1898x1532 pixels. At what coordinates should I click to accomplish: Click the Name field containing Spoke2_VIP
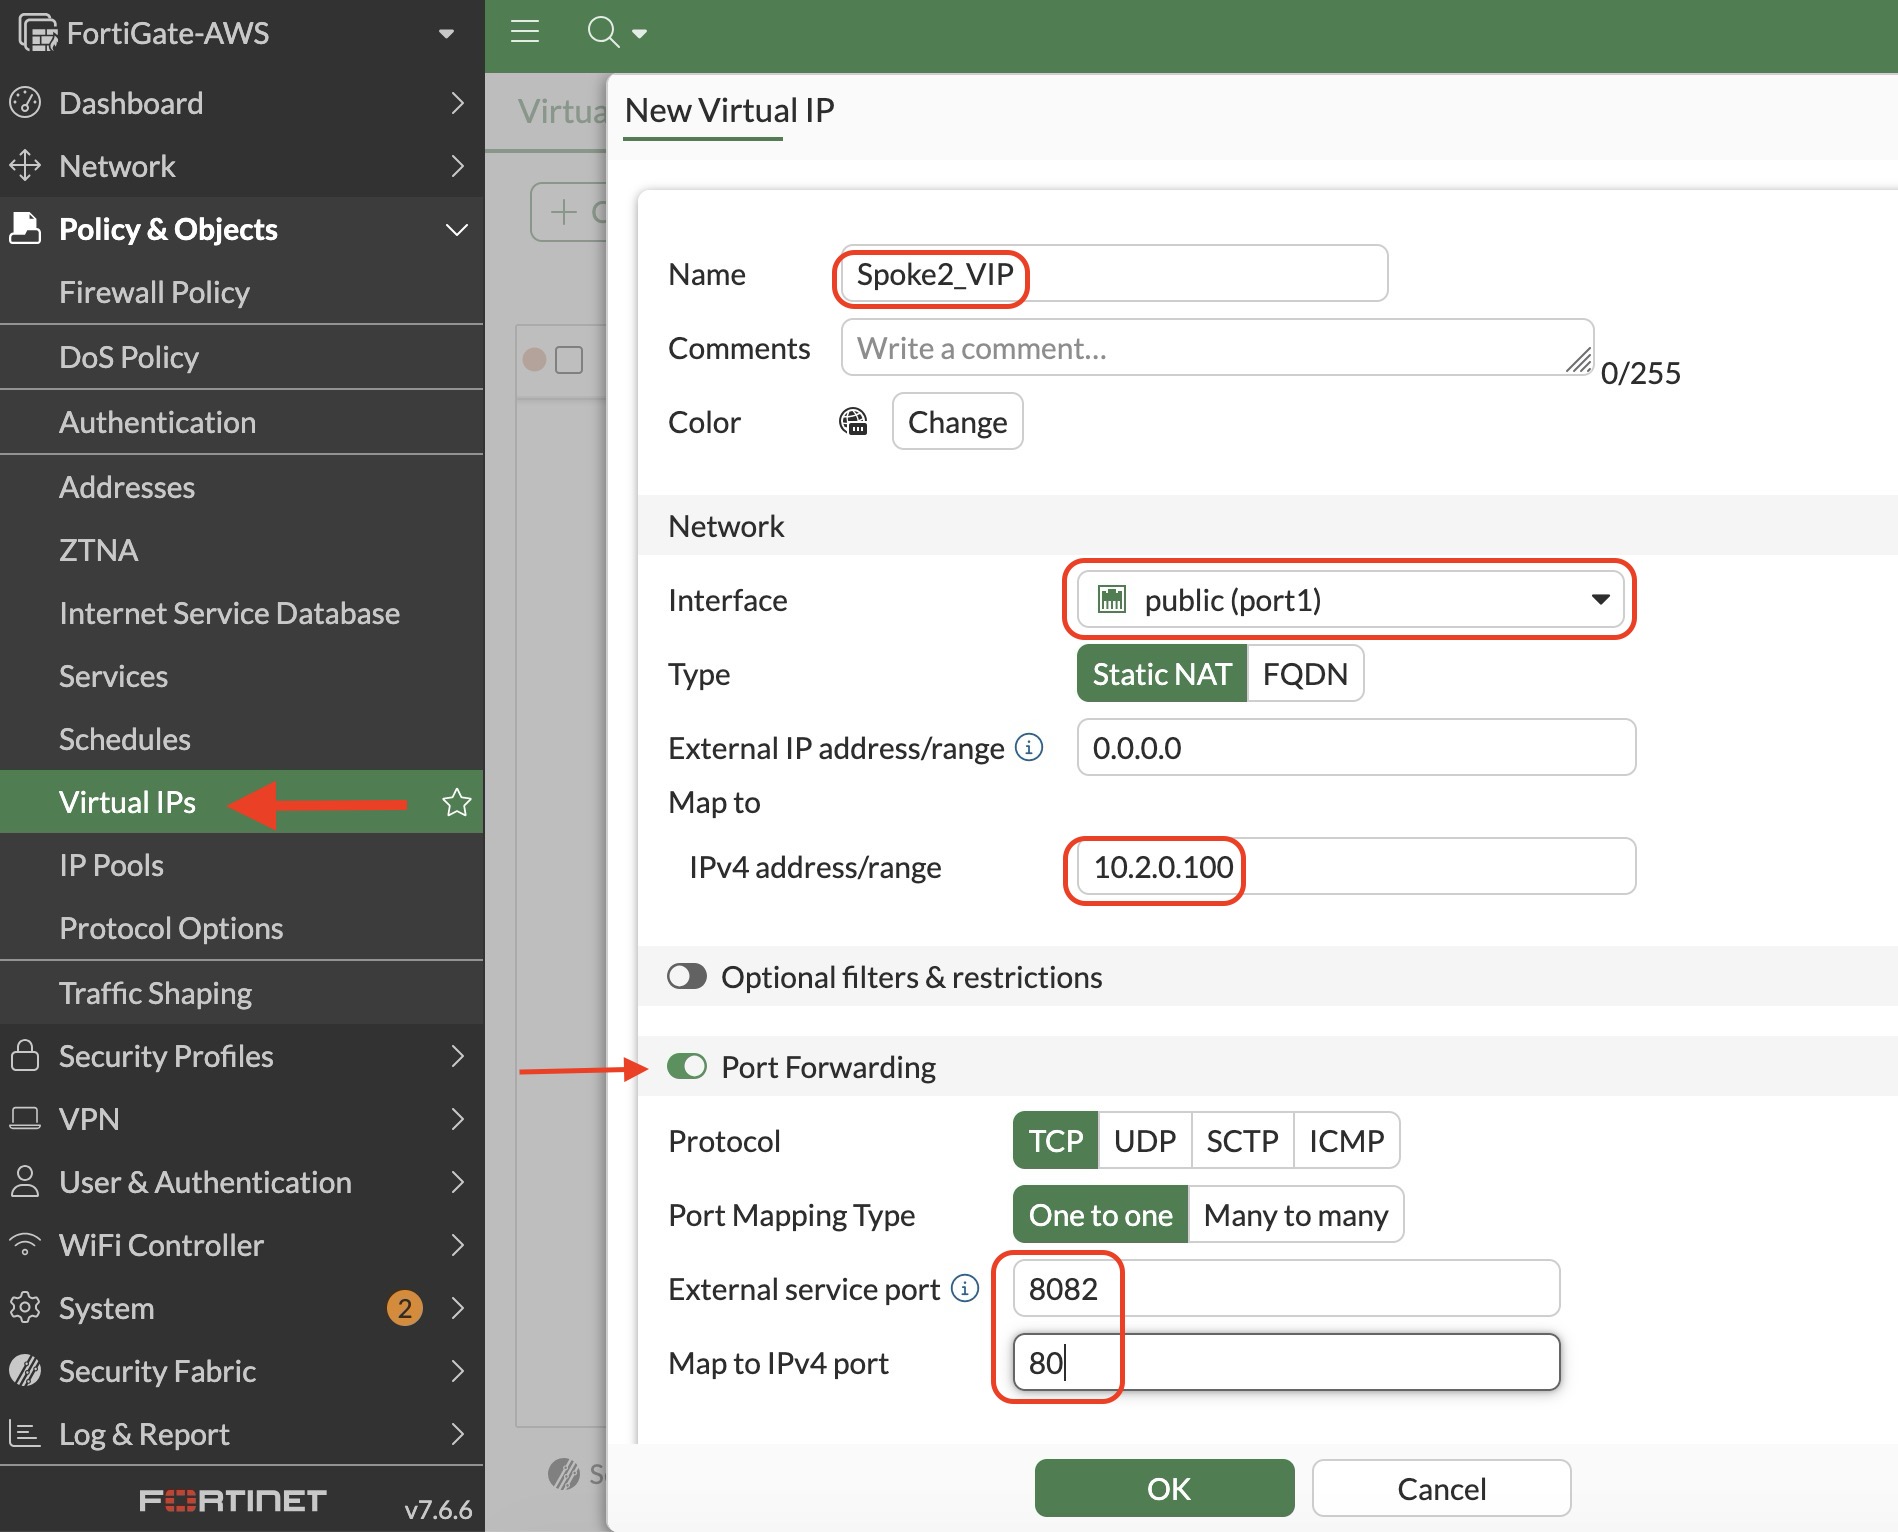pos(1114,273)
